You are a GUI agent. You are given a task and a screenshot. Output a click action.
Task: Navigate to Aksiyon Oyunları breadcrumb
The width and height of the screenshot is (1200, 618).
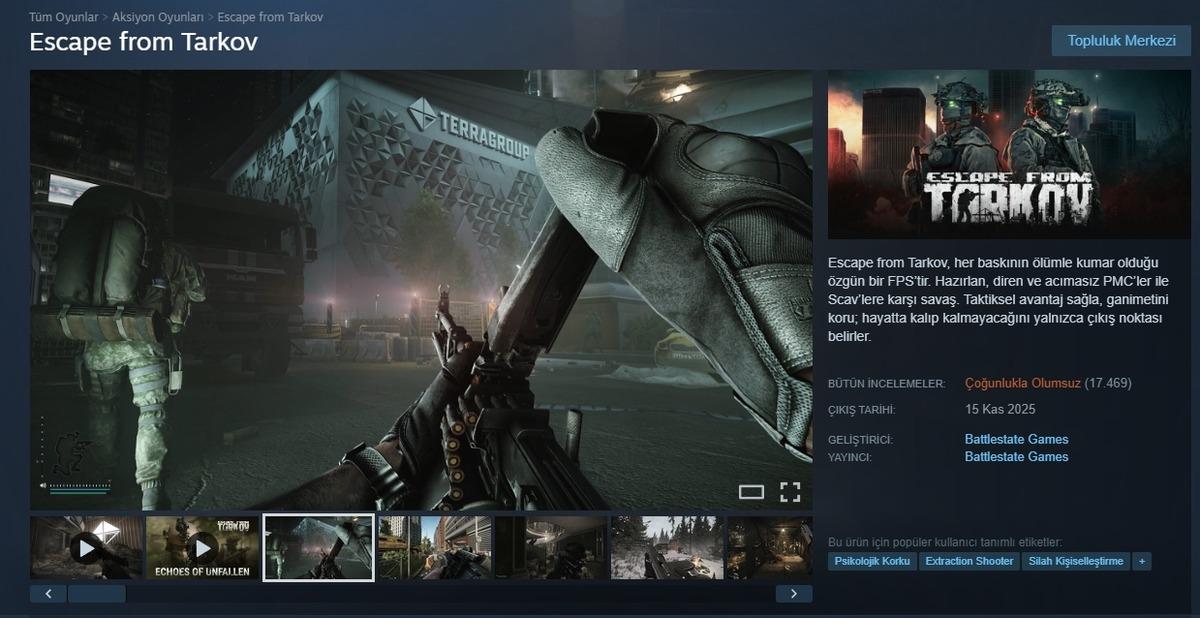158,17
